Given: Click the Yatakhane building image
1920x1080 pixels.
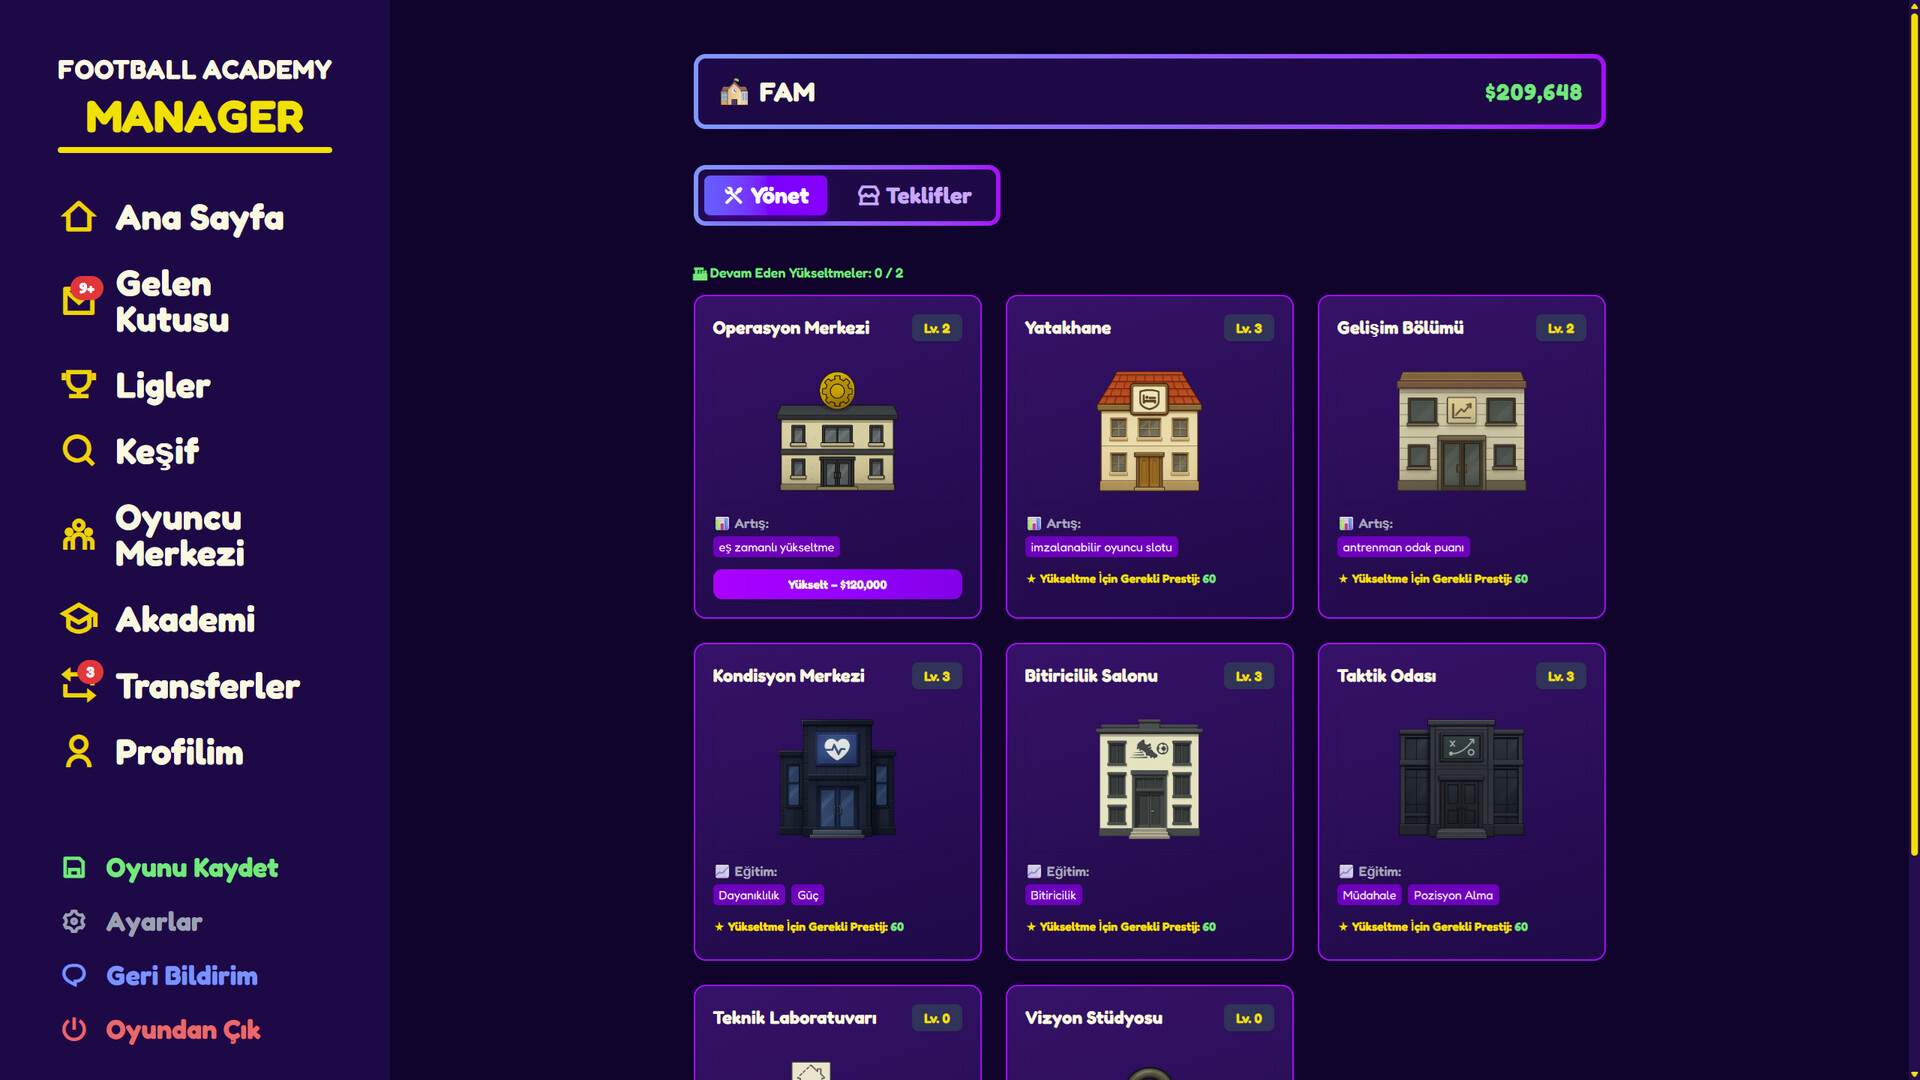Looking at the screenshot, I should tap(1149, 430).
